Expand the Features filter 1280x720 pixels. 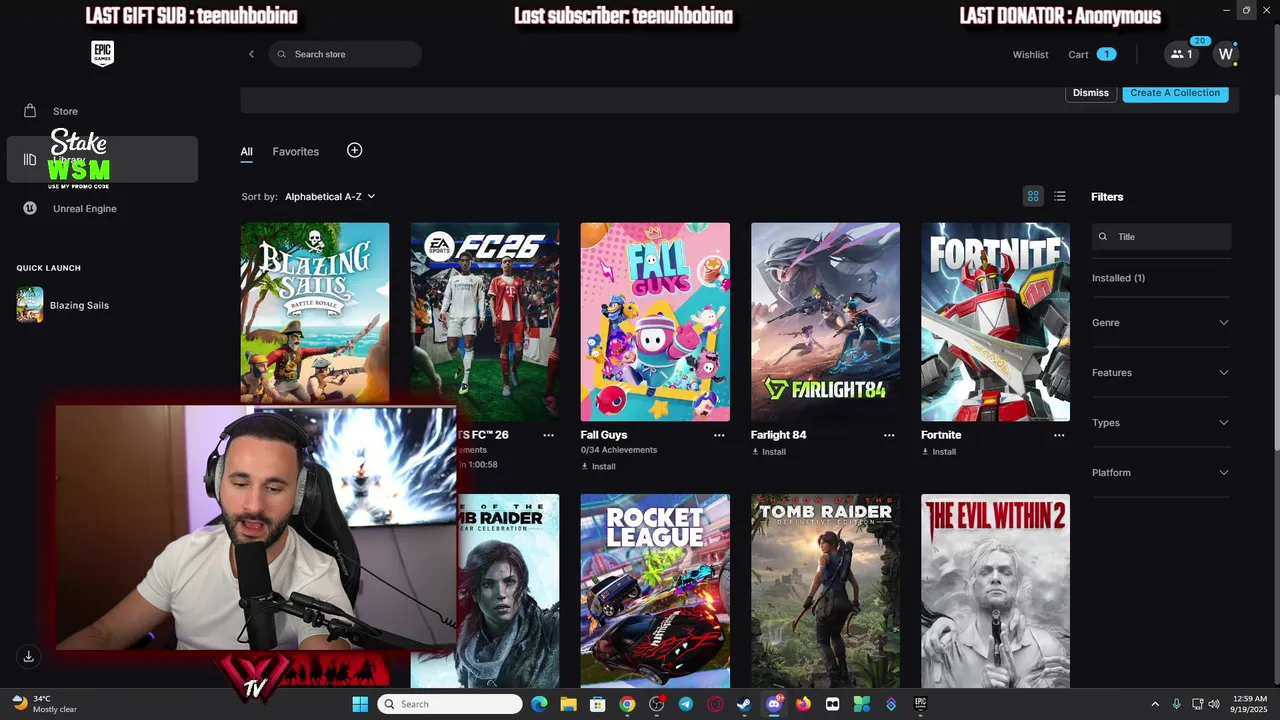click(1161, 373)
